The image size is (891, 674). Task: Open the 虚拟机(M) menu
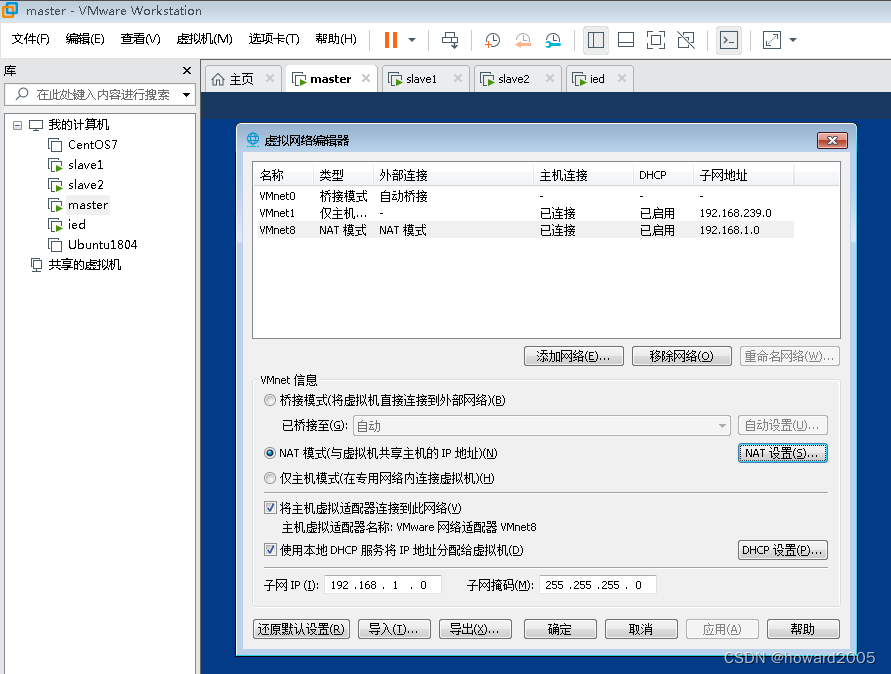click(x=205, y=39)
